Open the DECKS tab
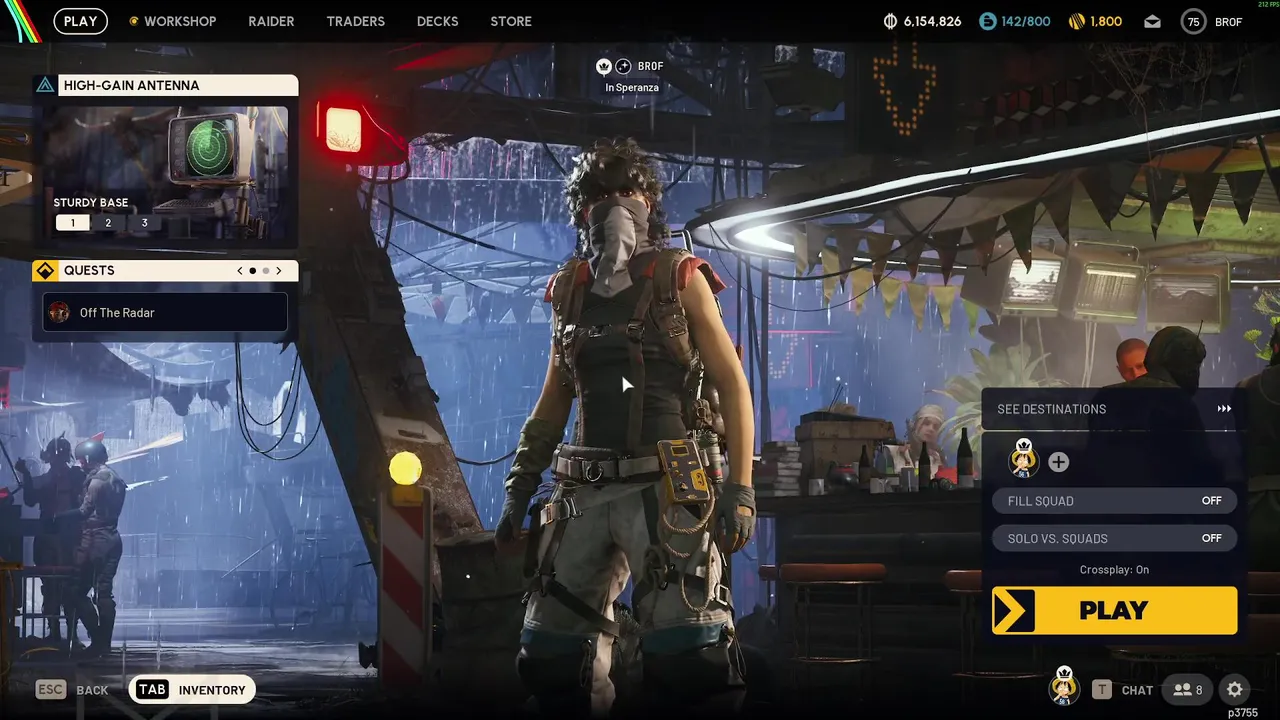This screenshot has width=1280, height=720. tap(437, 21)
